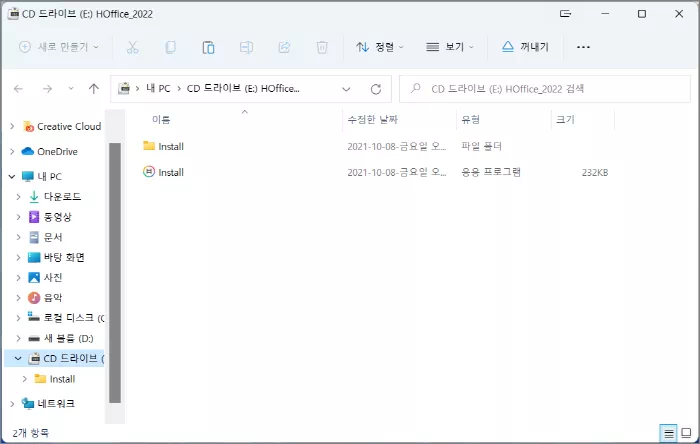
Task: Click 내 PC in the address breadcrumb
Action: 158,88
